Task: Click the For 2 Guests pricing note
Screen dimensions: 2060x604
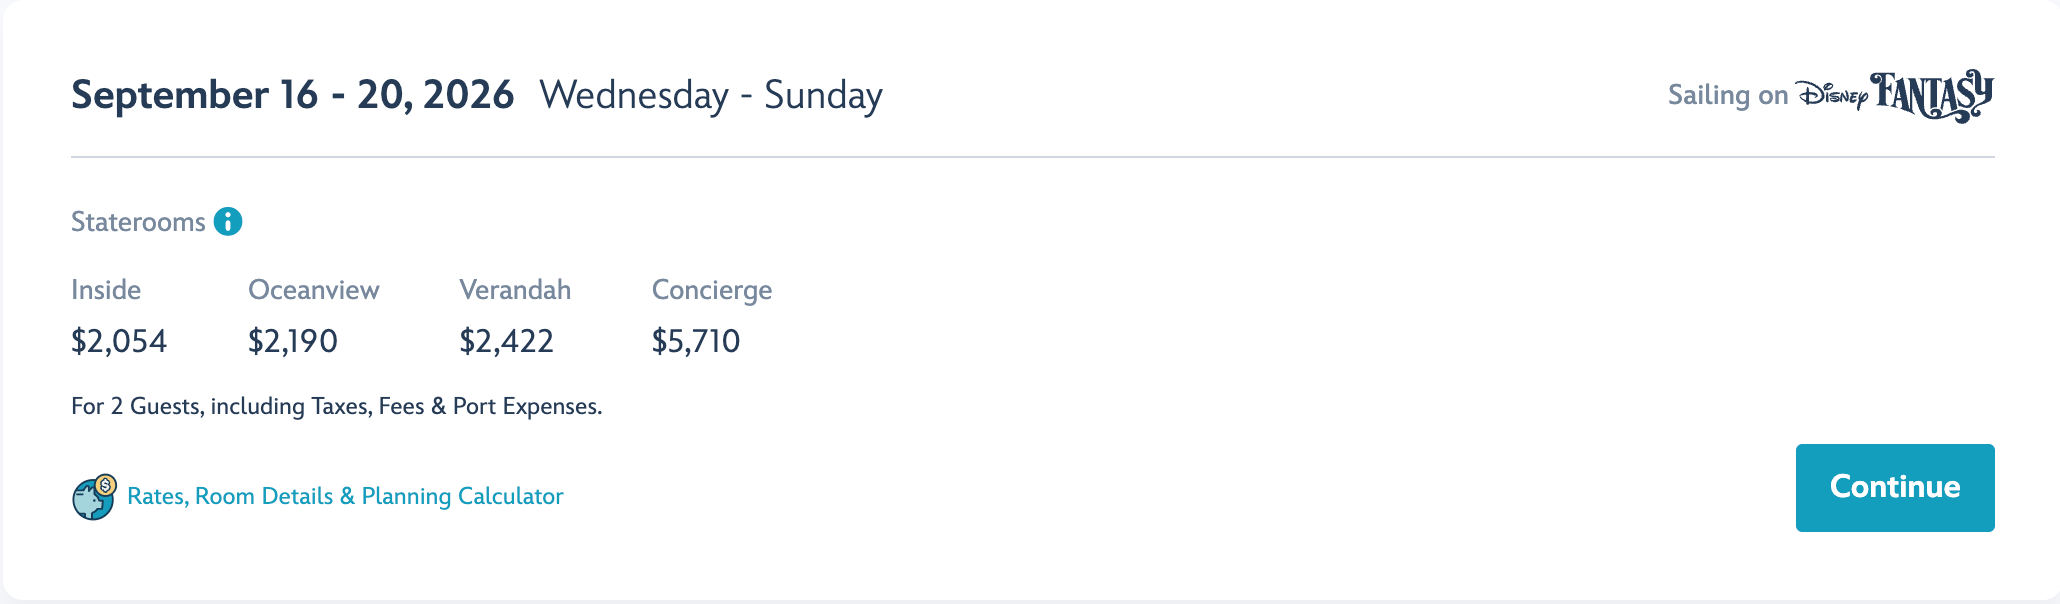Action: [x=336, y=406]
